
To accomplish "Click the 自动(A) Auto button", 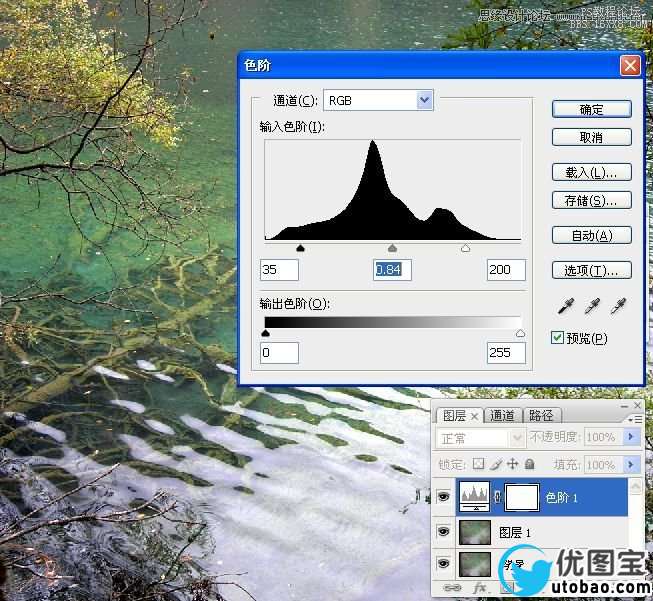I will (x=591, y=235).
